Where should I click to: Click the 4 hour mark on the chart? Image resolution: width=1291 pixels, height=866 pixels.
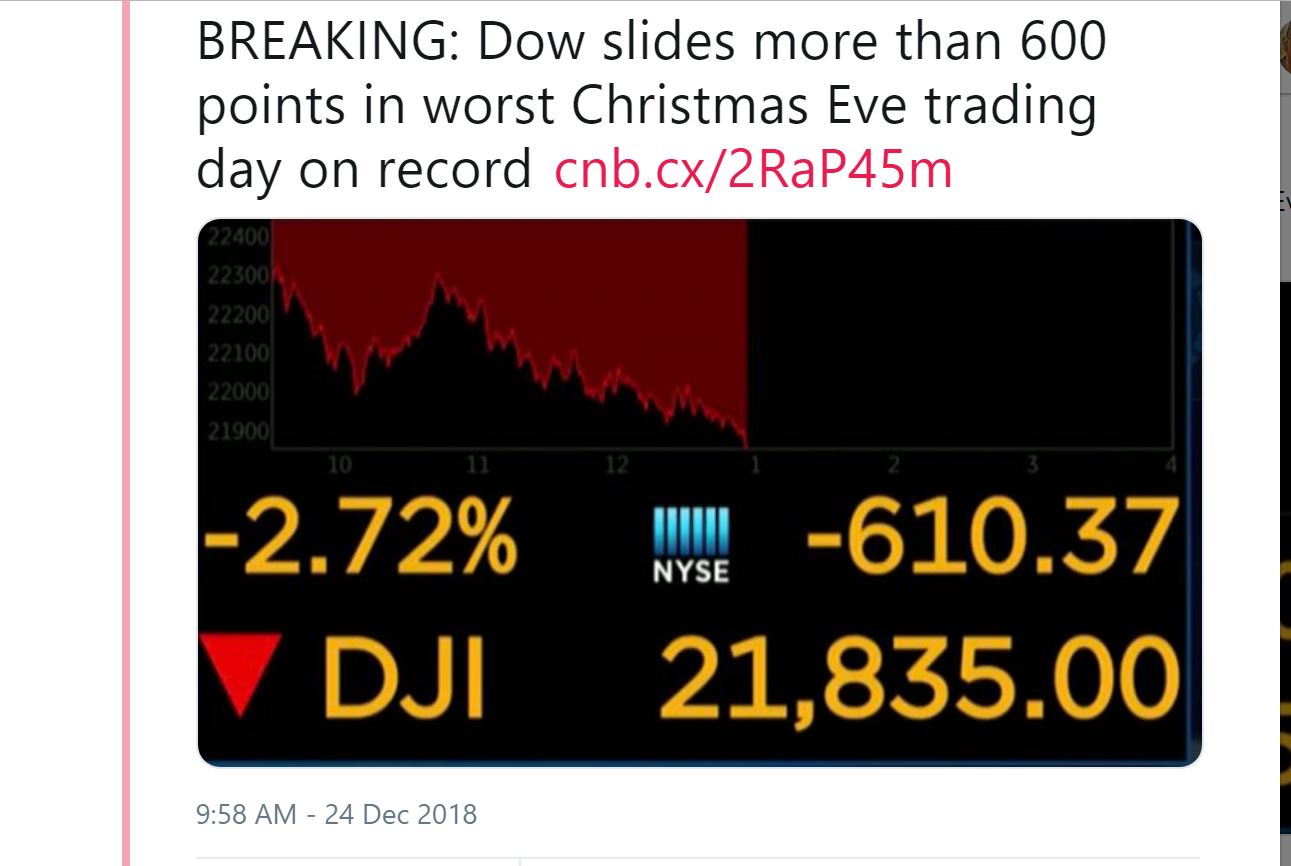(1170, 464)
